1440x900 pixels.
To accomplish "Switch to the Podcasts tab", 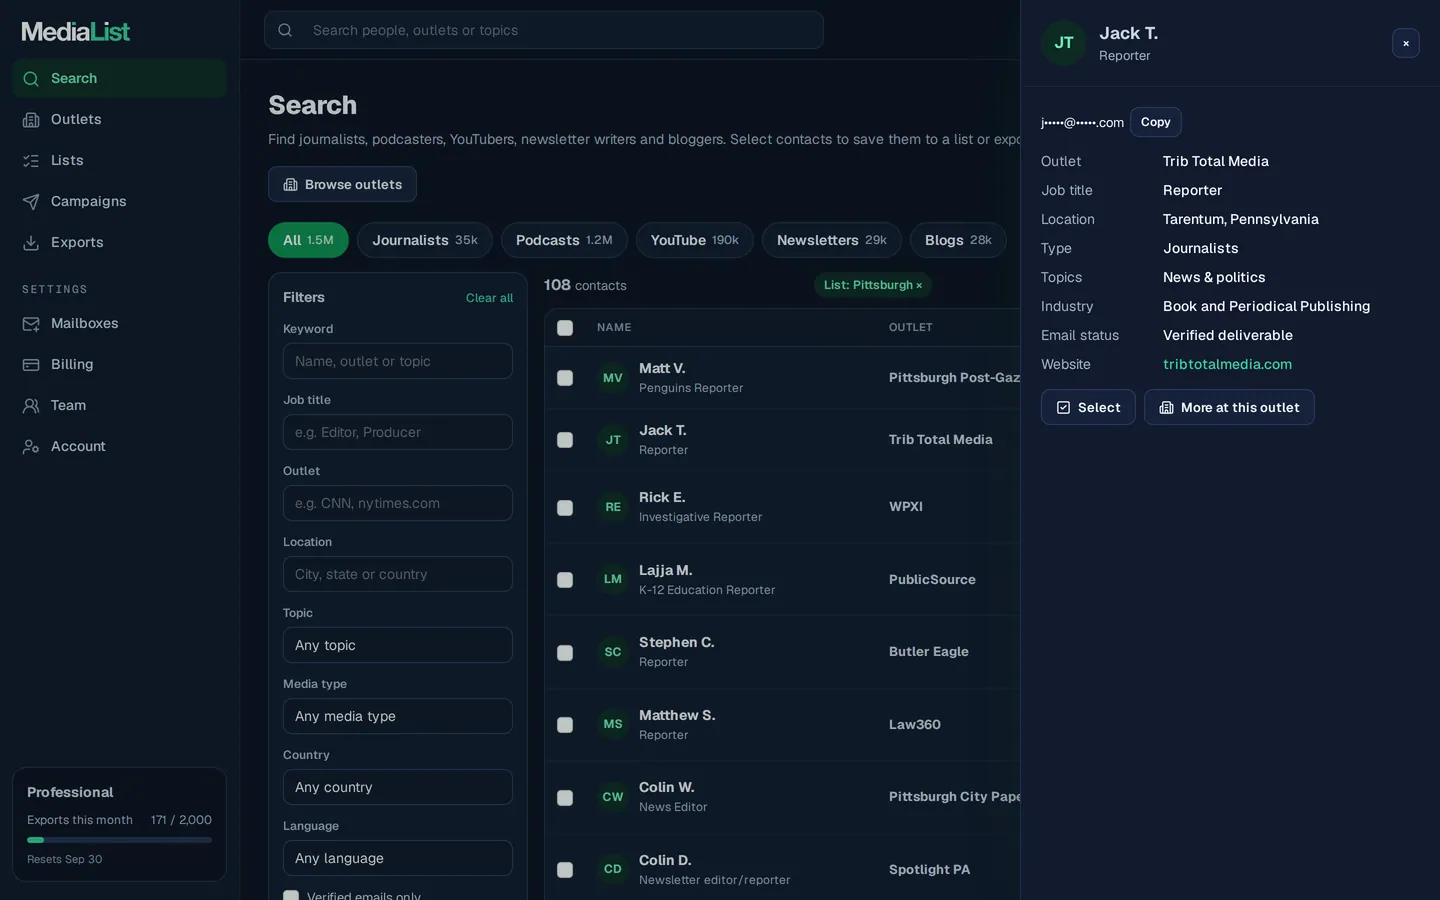I will [564, 240].
